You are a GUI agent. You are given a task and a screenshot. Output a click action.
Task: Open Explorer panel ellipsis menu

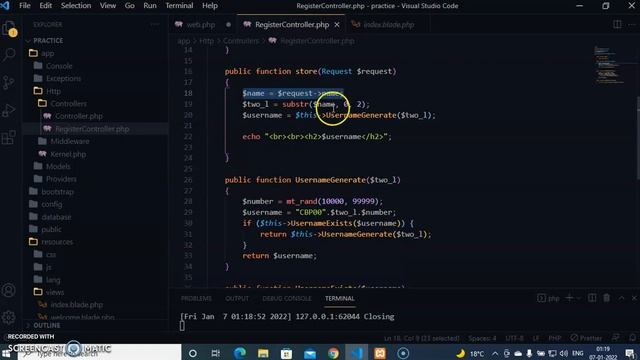click(x=155, y=24)
